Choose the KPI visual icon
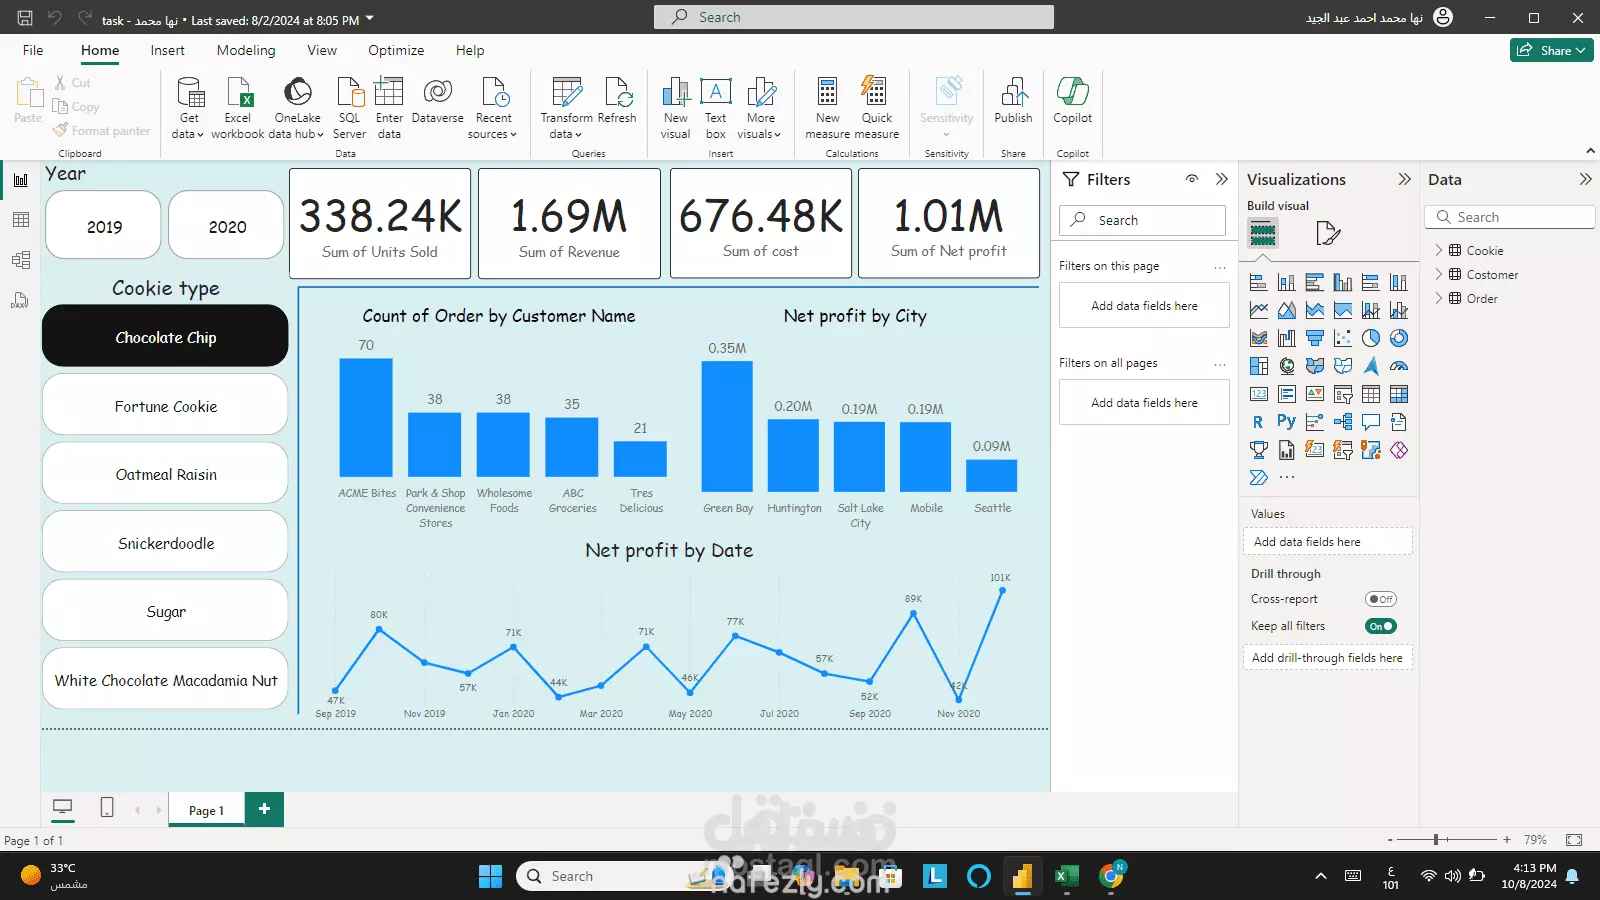Image resolution: width=1600 pixels, height=900 pixels. (1315, 394)
